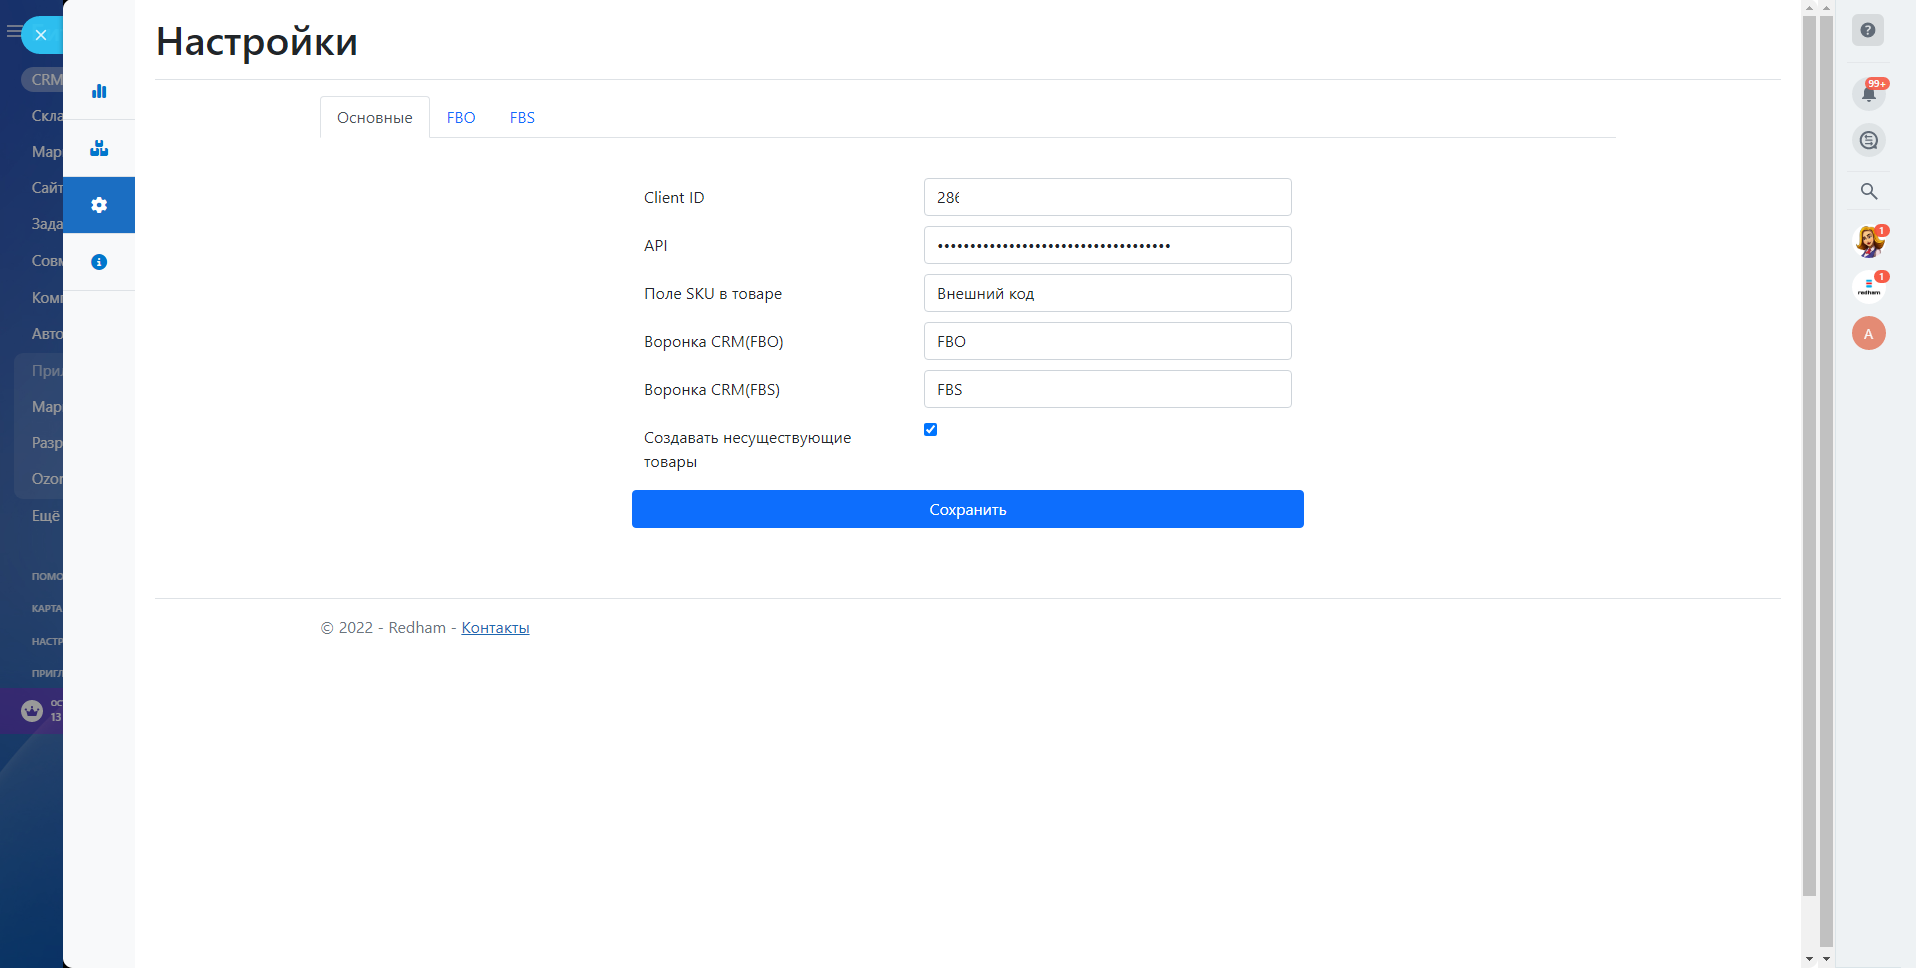Click the chat feed icon below the bell
Viewport: 1916px width, 968px height.
pos(1868,140)
